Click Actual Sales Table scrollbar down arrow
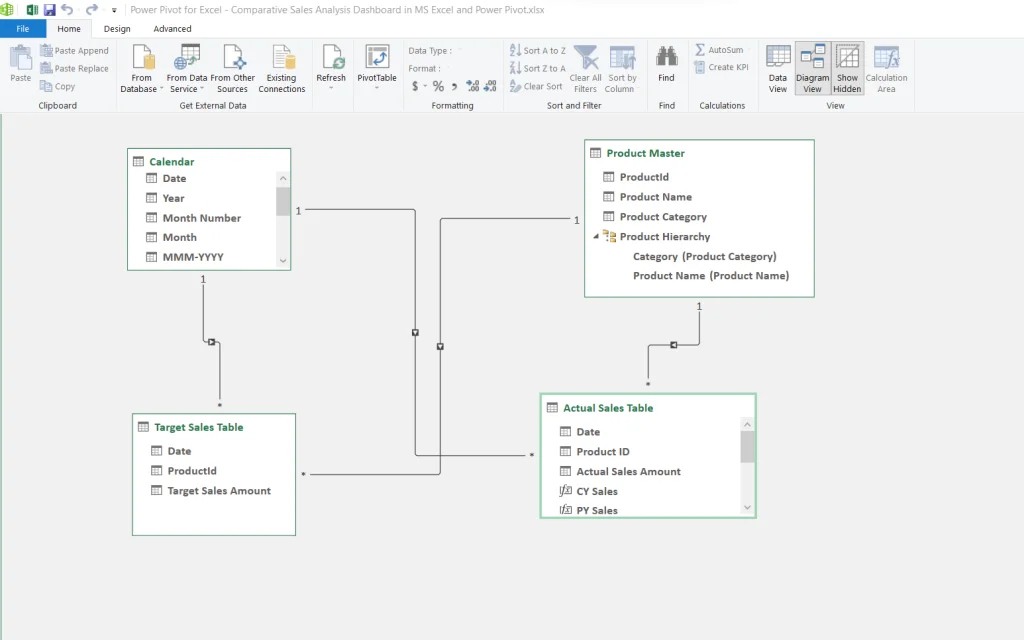The width and height of the screenshot is (1024, 640). [x=748, y=507]
